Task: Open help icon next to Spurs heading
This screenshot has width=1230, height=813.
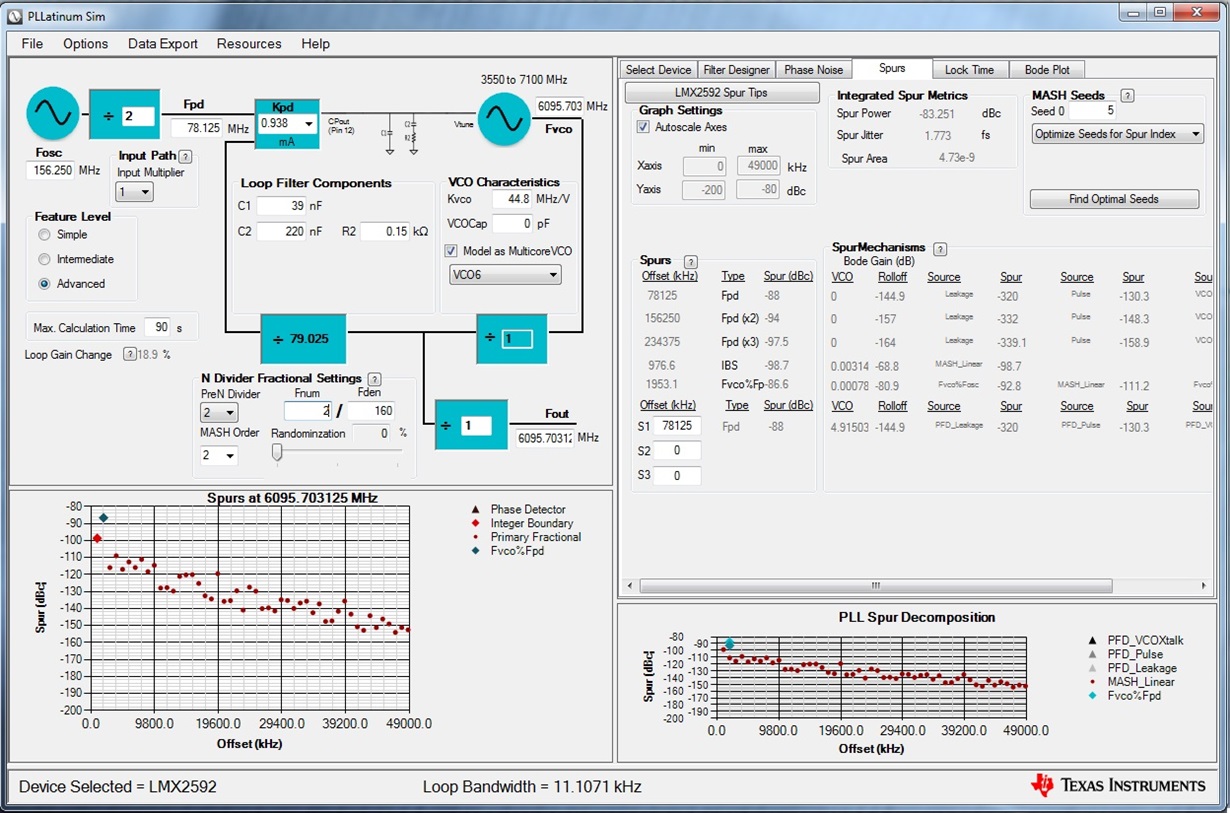Action: 690,261
